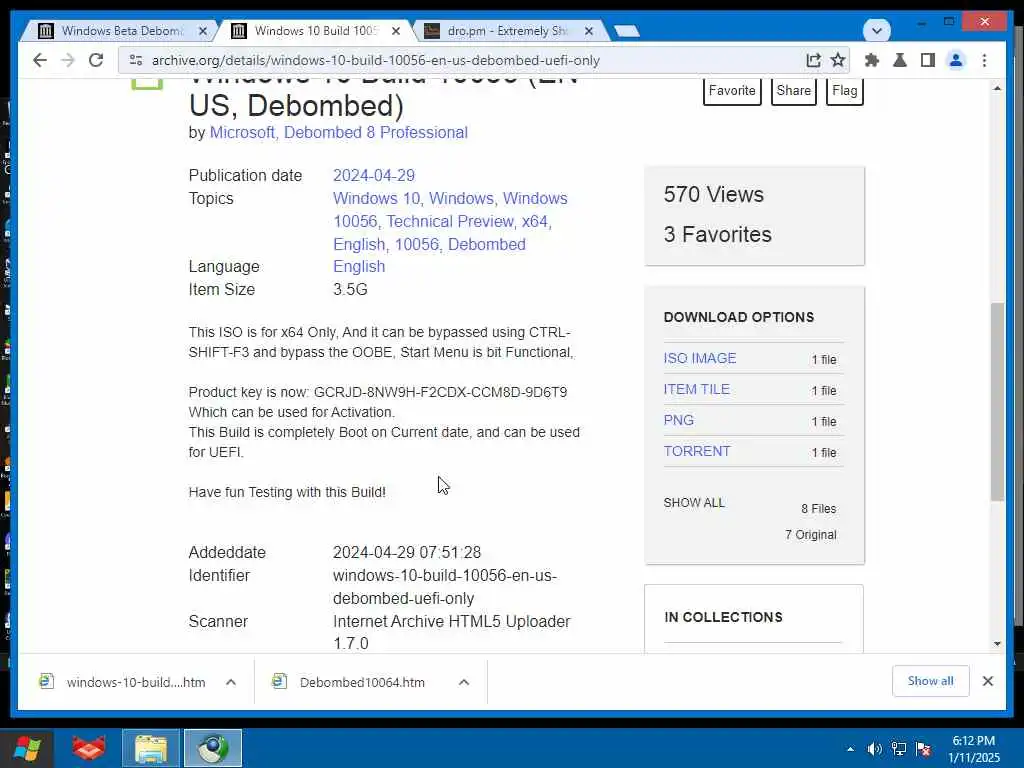Close the Windows 10 Build tab
Image resolution: width=1024 pixels, height=768 pixels.
click(396, 31)
